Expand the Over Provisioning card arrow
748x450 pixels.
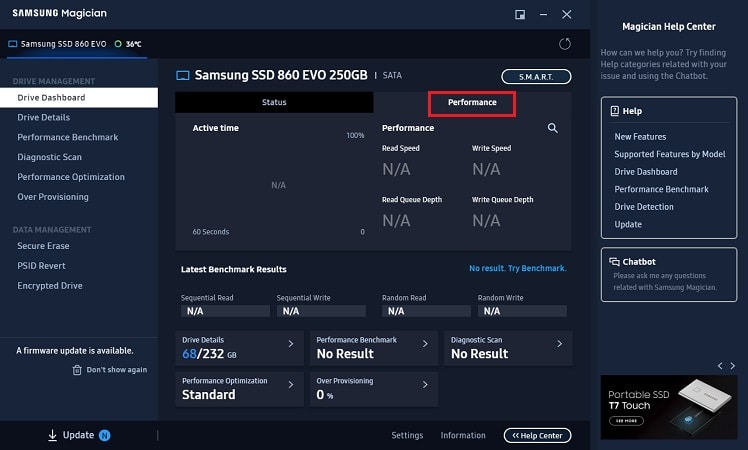pyautogui.click(x=425, y=385)
